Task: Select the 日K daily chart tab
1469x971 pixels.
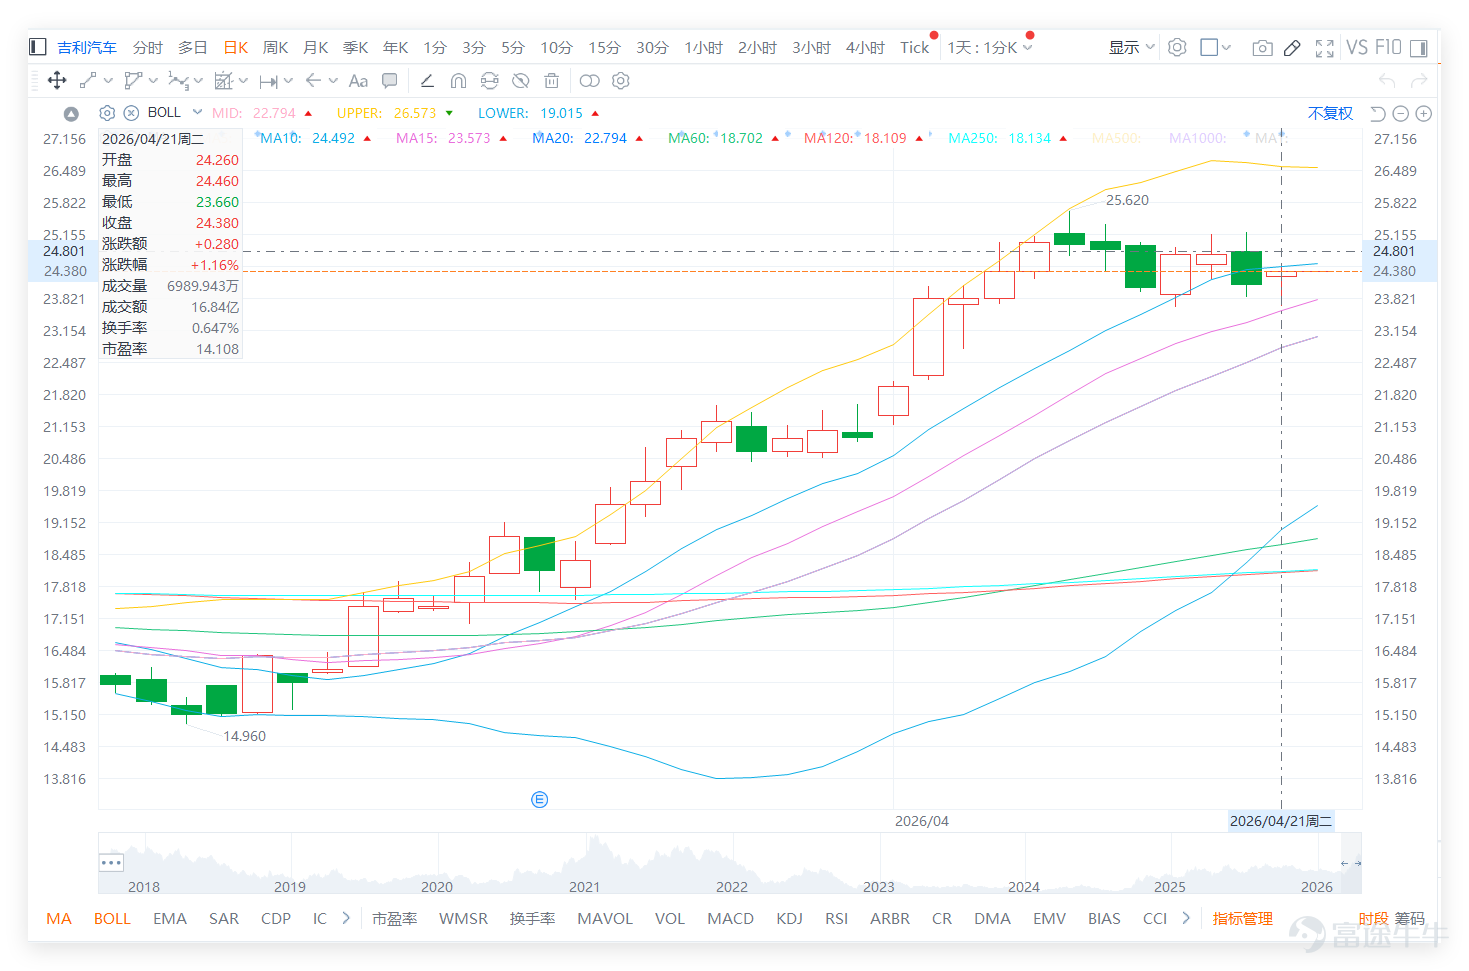Action: tap(235, 47)
